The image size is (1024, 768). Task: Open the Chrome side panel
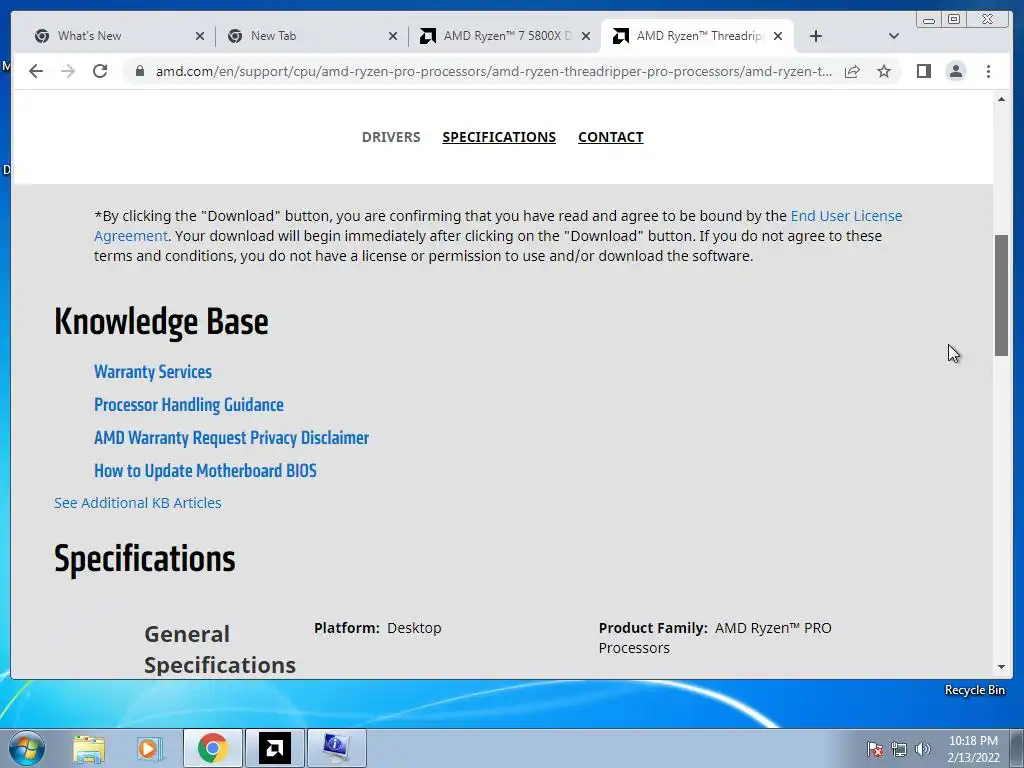coord(923,71)
